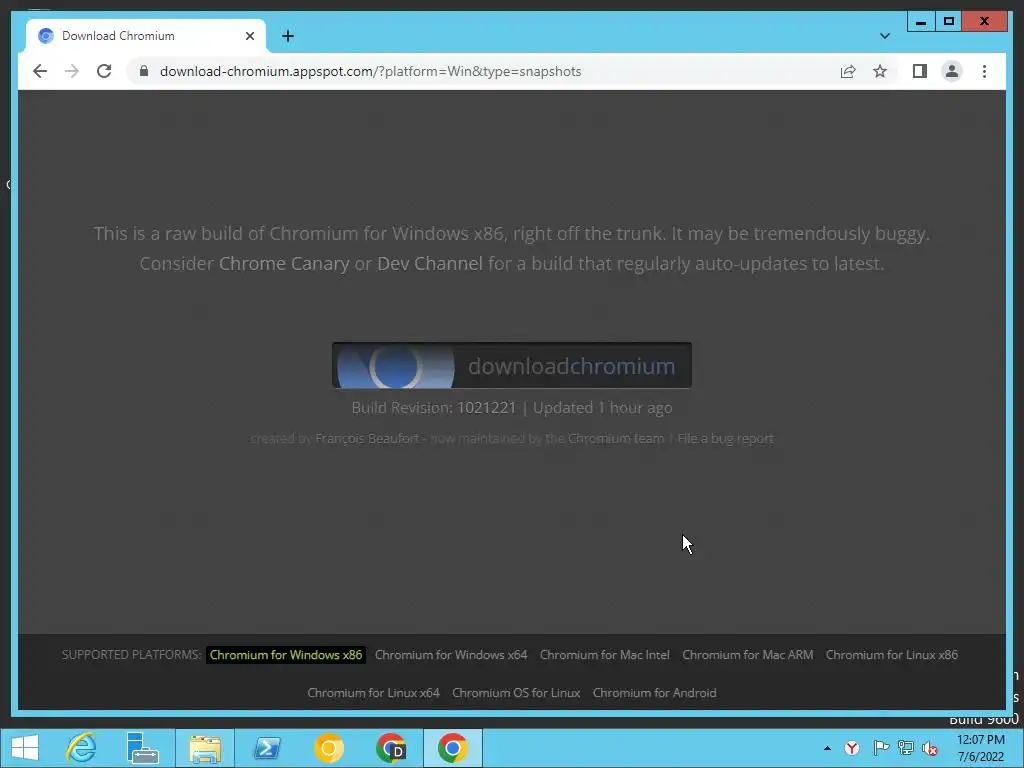
Task: Open Server Manager from the taskbar
Action: click(x=142, y=748)
